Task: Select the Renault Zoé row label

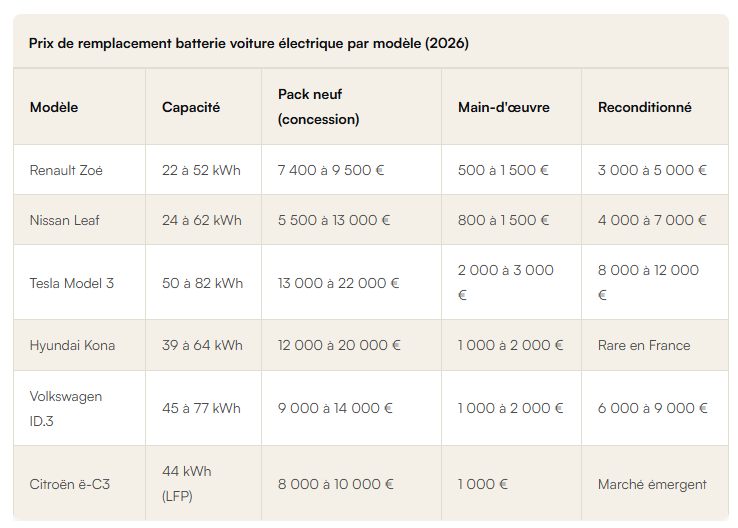Action: 66,170
